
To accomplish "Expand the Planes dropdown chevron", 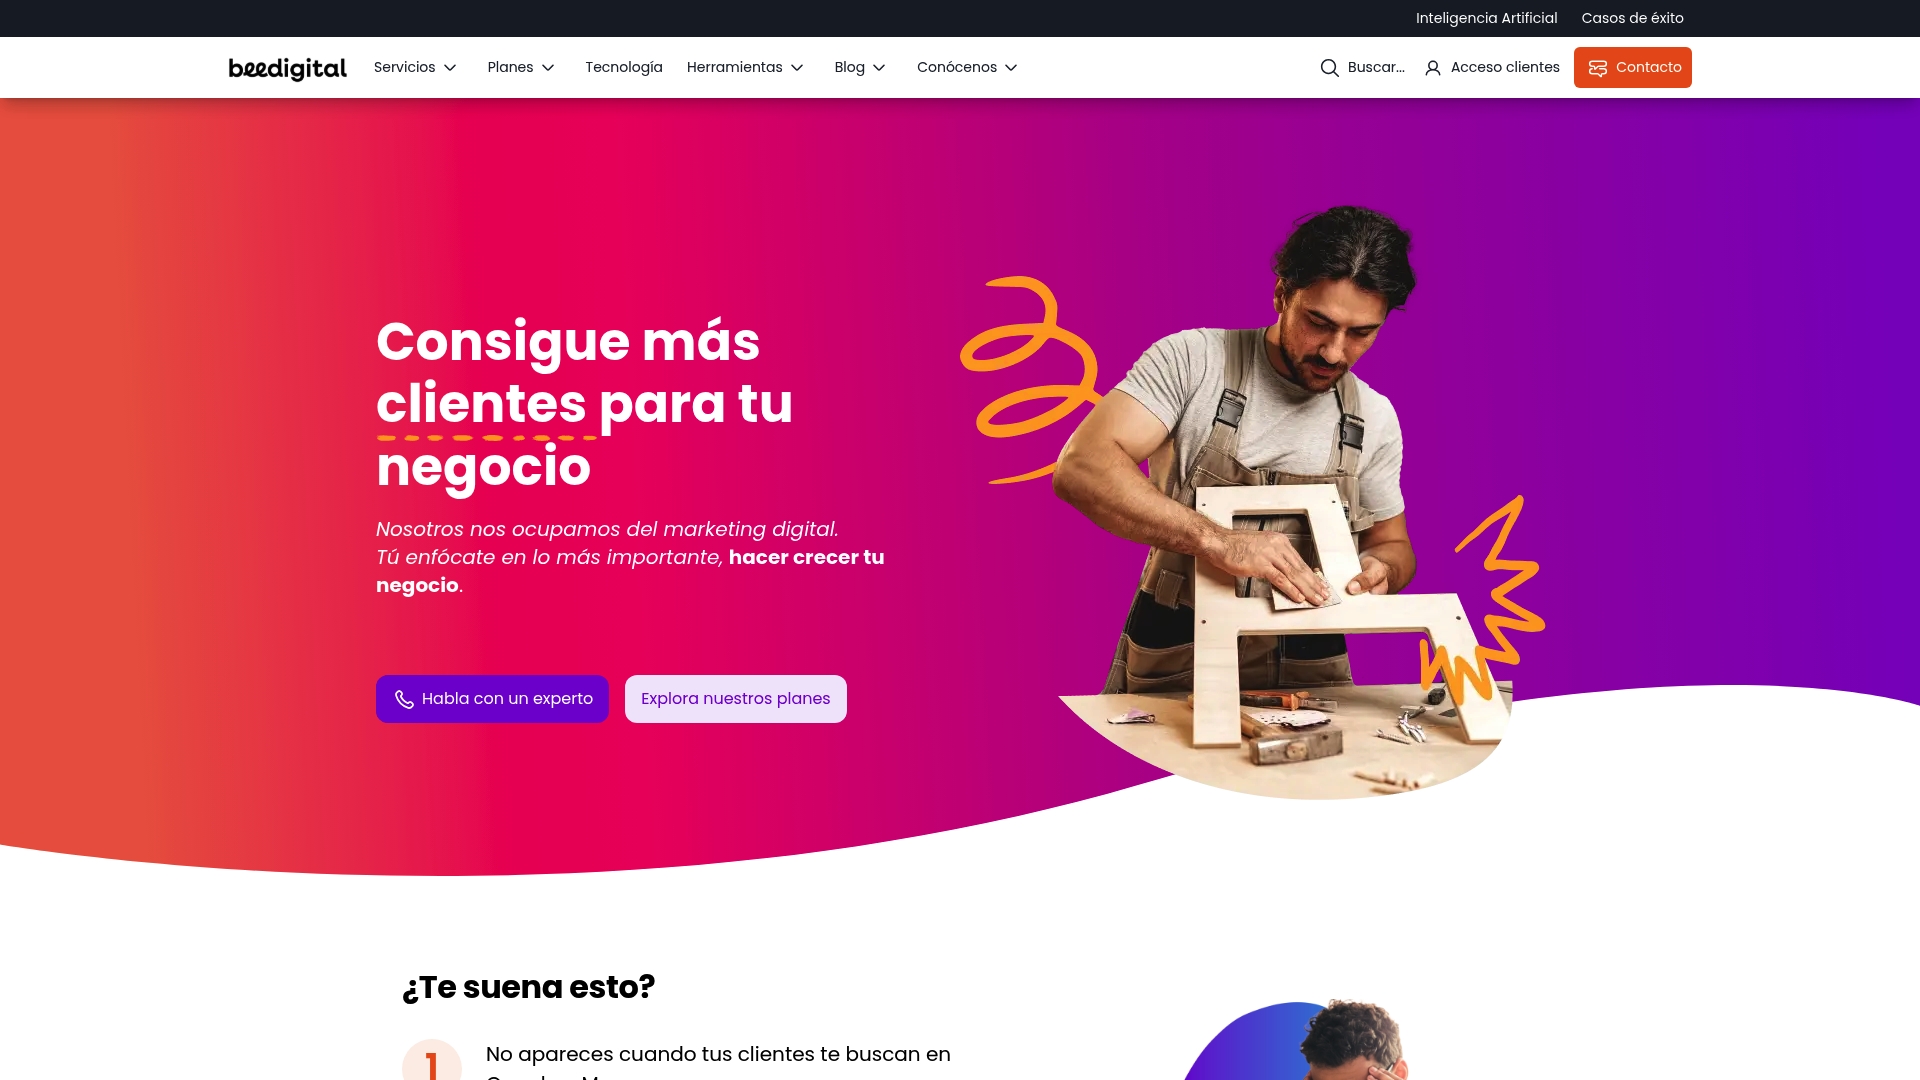I will [x=548, y=68].
